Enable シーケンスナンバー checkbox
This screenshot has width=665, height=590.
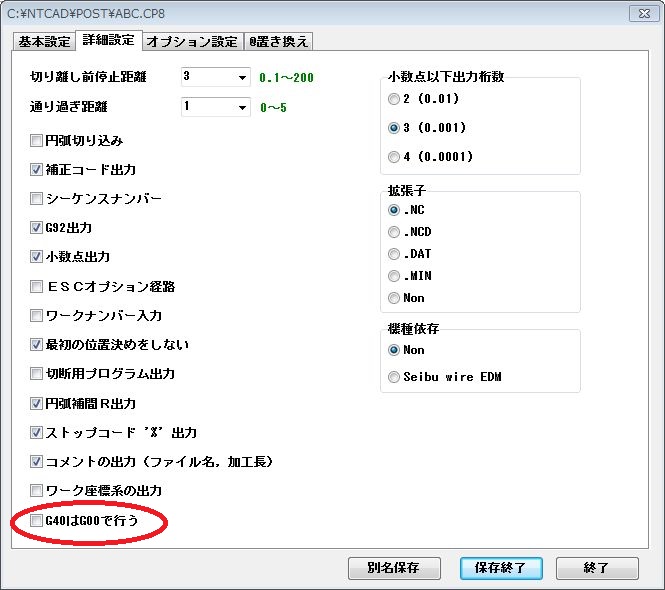point(36,199)
